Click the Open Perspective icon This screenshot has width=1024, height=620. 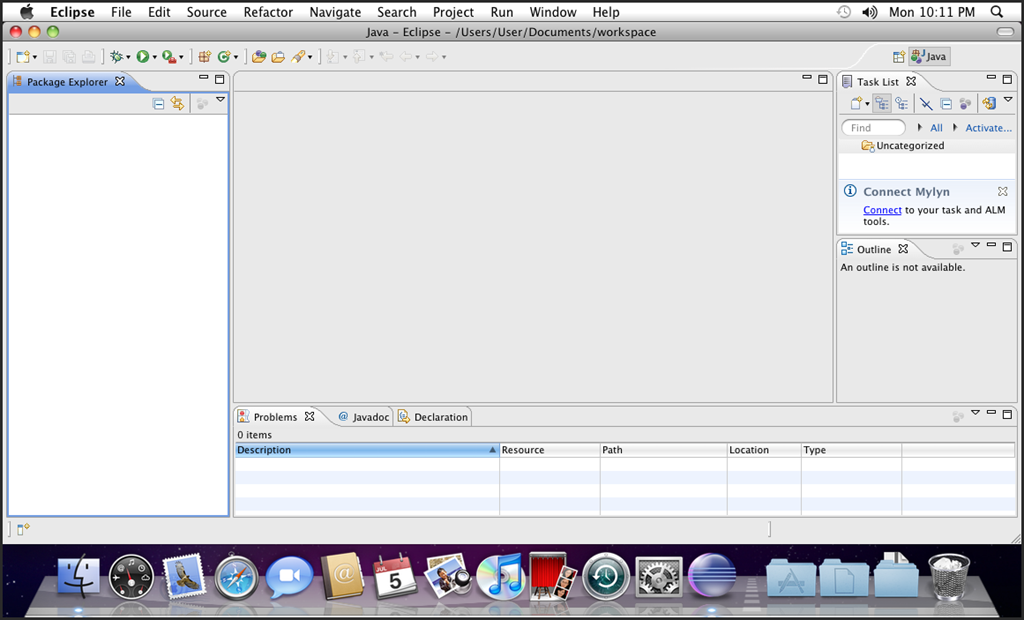(899, 57)
